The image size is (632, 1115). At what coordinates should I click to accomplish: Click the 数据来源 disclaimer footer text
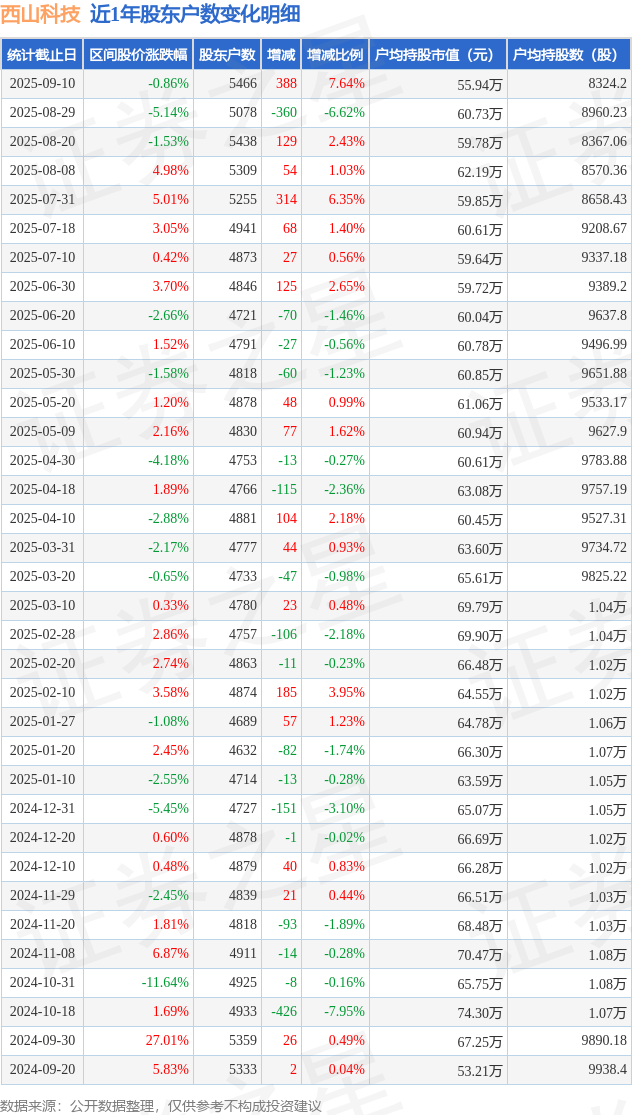click(161, 1105)
